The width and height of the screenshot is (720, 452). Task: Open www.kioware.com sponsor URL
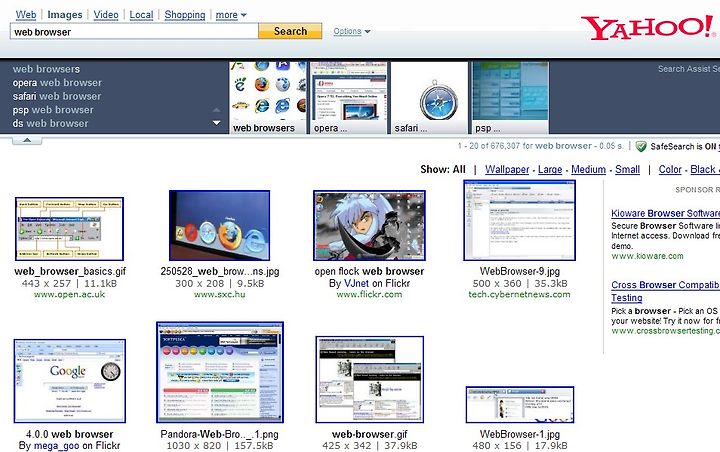[647, 256]
